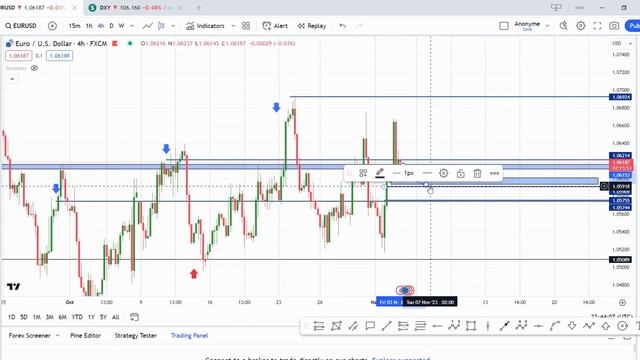The height and width of the screenshot is (360, 640).
Task: Select the 6M date range
Action: pyautogui.click(x=62, y=317)
